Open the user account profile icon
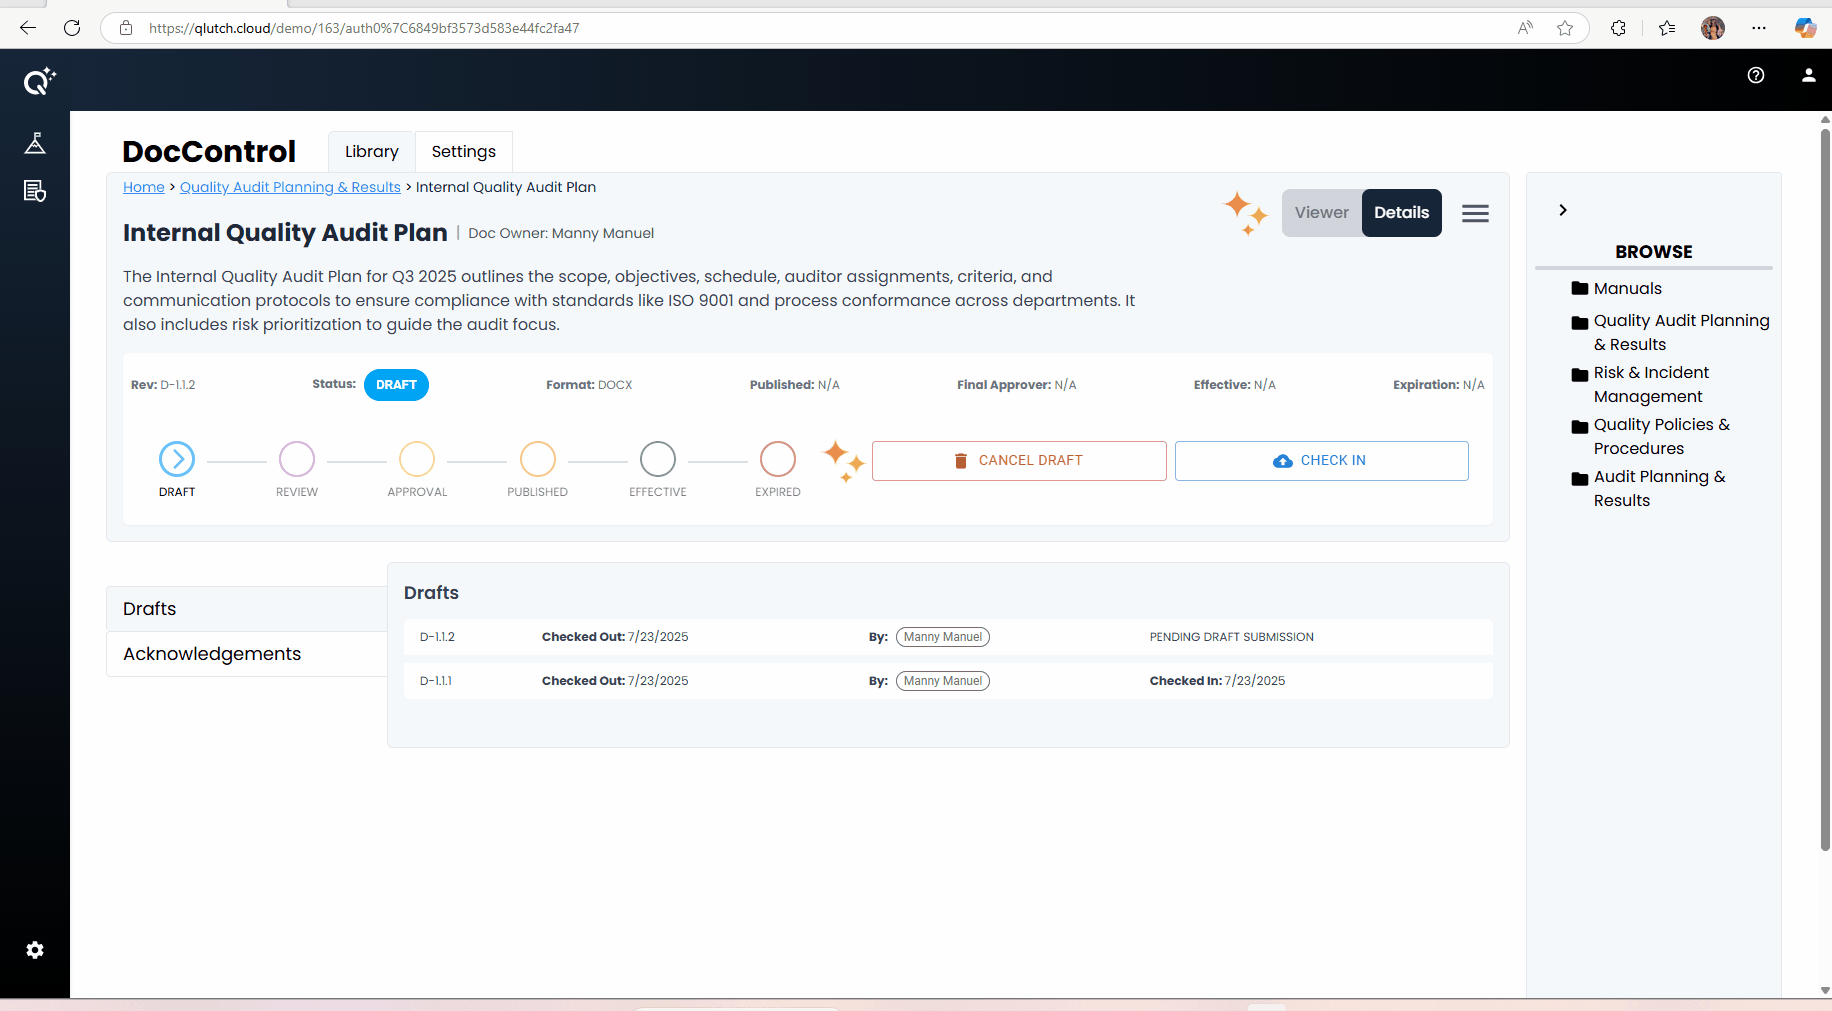 tap(1808, 75)
